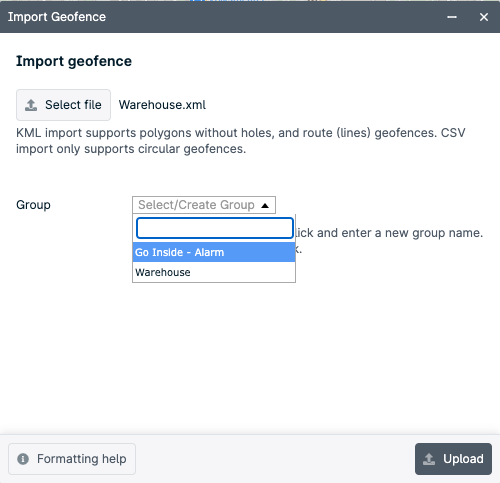The width and height of the screenshot is (500, 483).
Task: Click the Select file button
Action: tap(63, 105)
